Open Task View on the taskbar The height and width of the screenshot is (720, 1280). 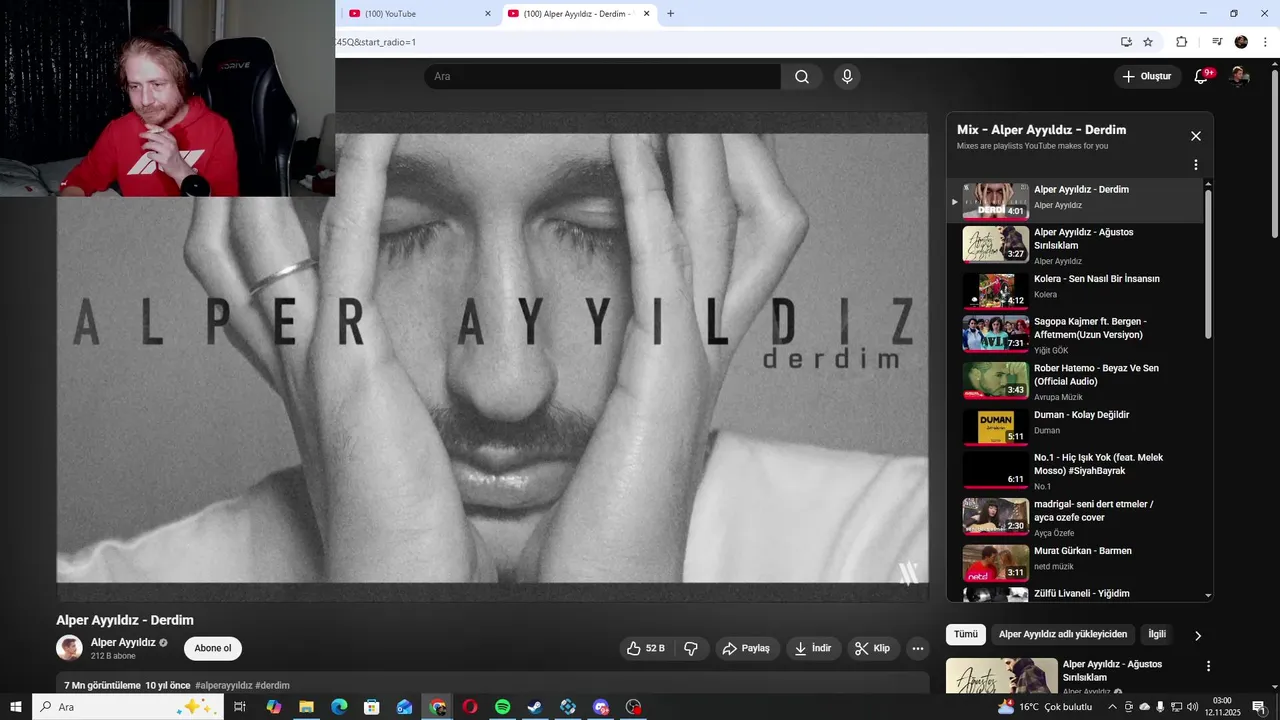(x=240, y=707)
